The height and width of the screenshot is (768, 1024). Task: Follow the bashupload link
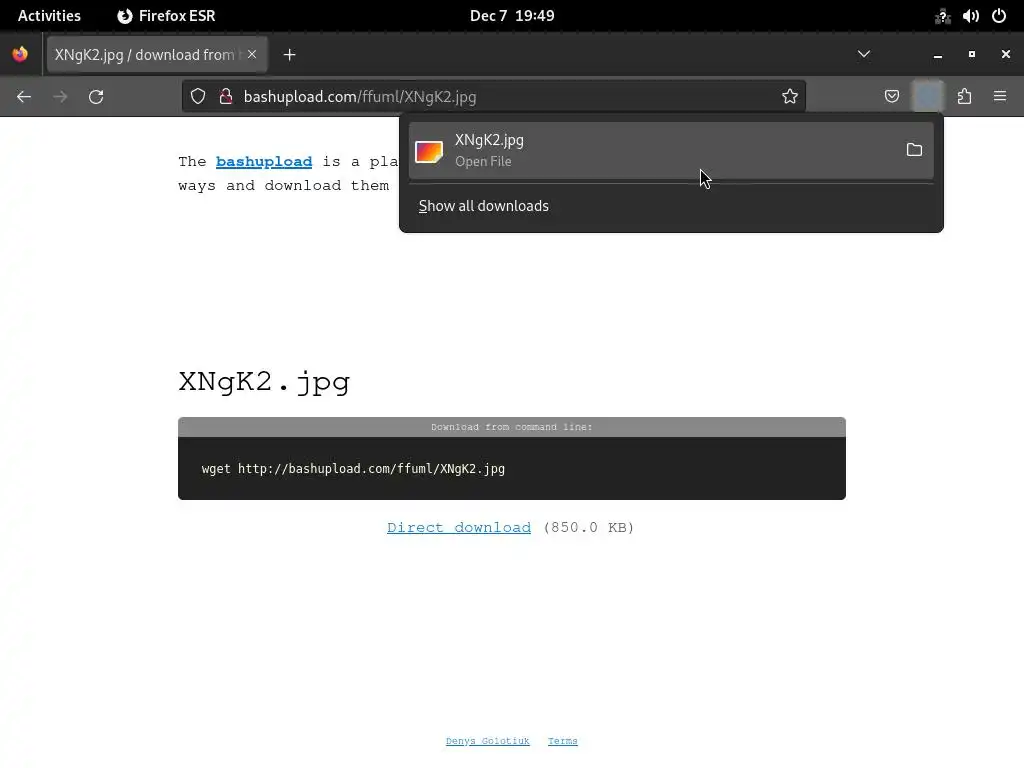click(264, 161)
